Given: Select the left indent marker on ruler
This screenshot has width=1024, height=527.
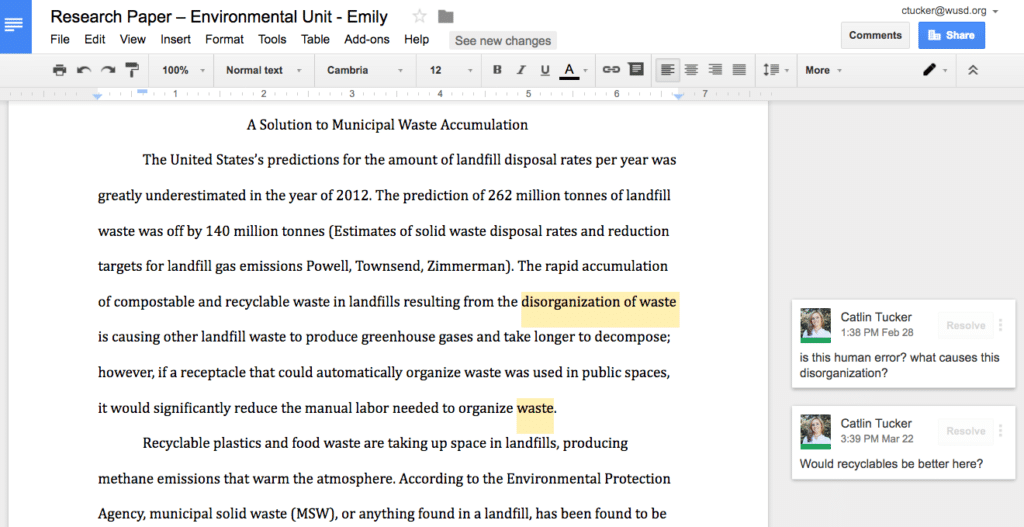Looking at the screenshot, I should (x=97, y=97).
